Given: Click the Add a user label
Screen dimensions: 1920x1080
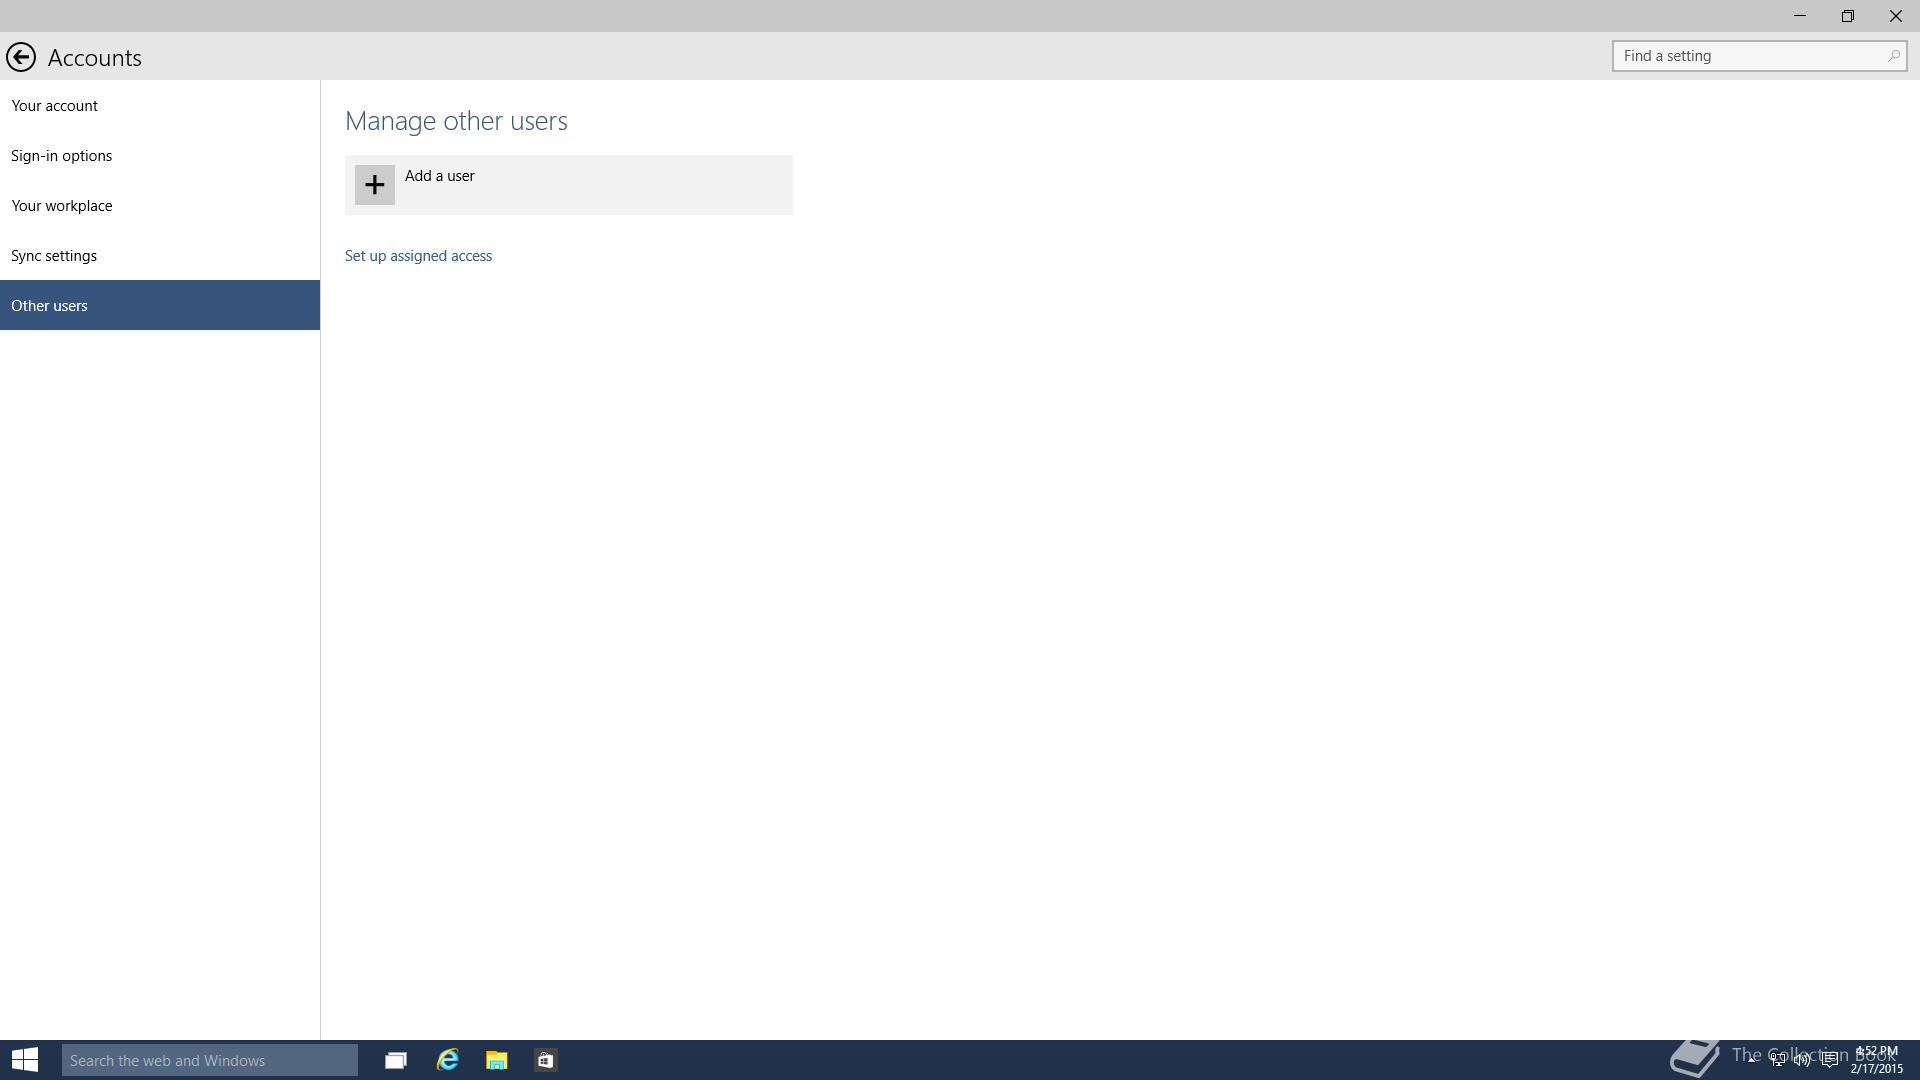Looking at the screenshot, I should (440, 176).
